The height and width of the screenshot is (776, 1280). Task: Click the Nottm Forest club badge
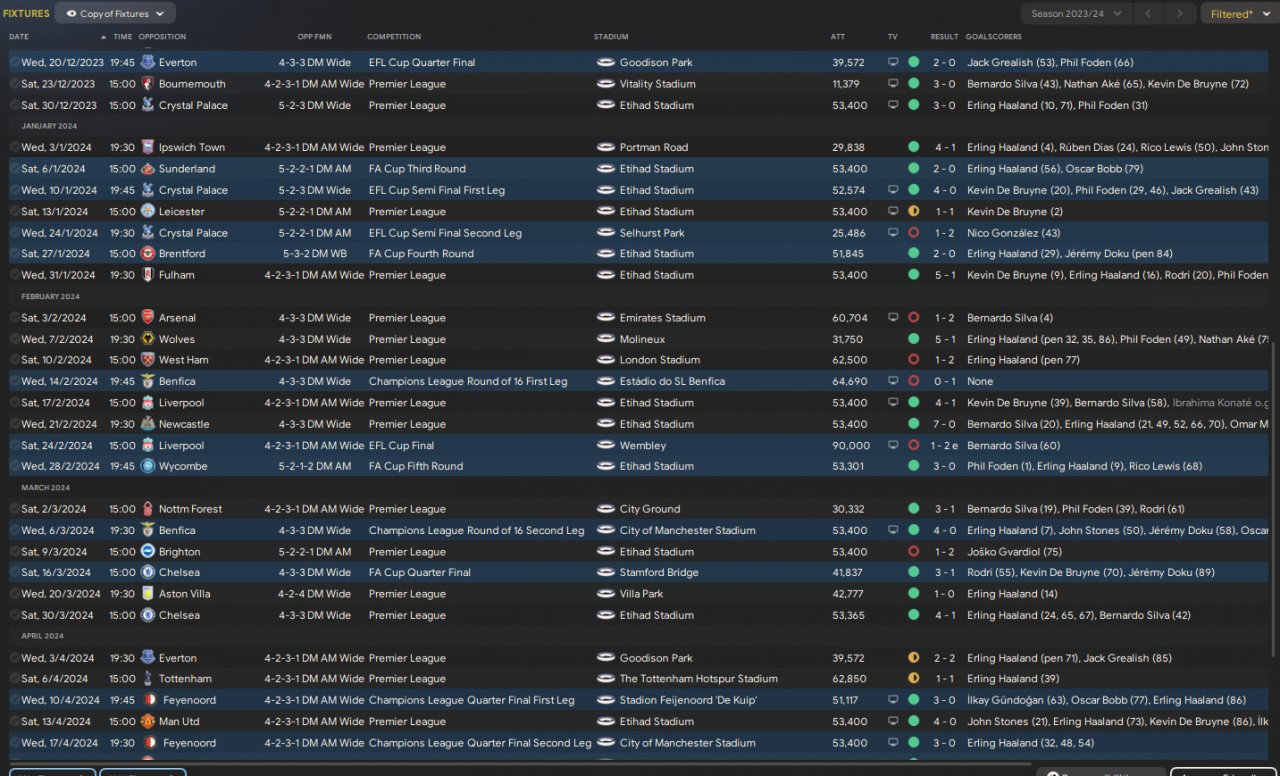coord(148,509)
